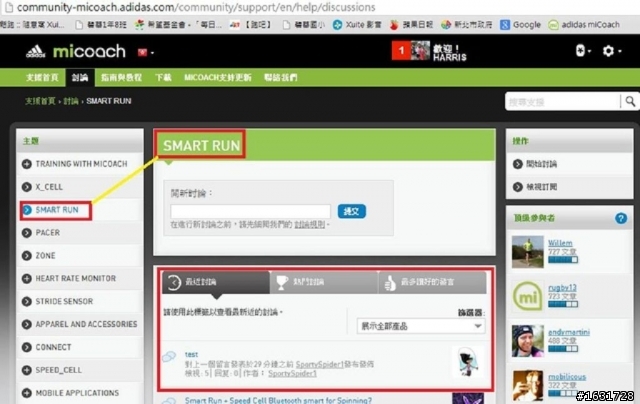The image size is (640, 404).
Task: Click arrow icon beside APPAREL AND ACCESSORIES
Action: point(27,324)
